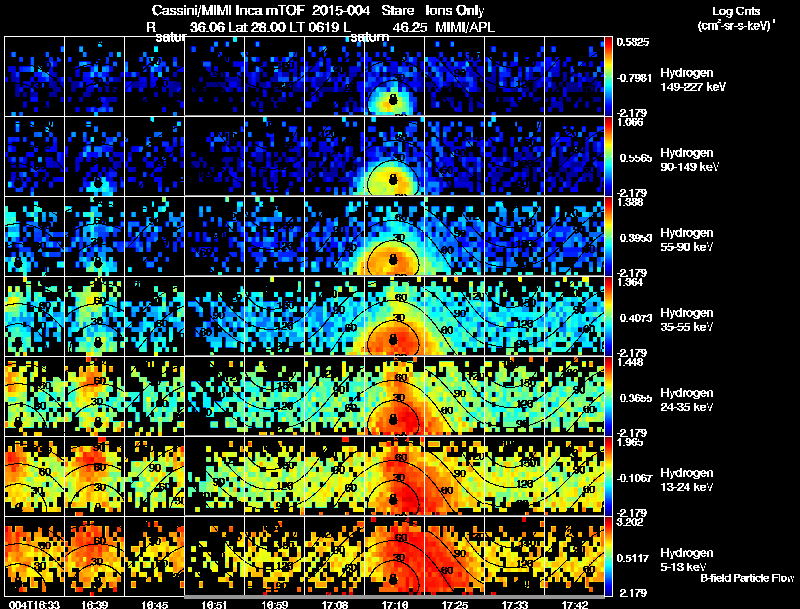The height and width of the screenshot is (609, 800).
Task: Click the 'MIMI/APL' header text
Action: click(465, 27)
